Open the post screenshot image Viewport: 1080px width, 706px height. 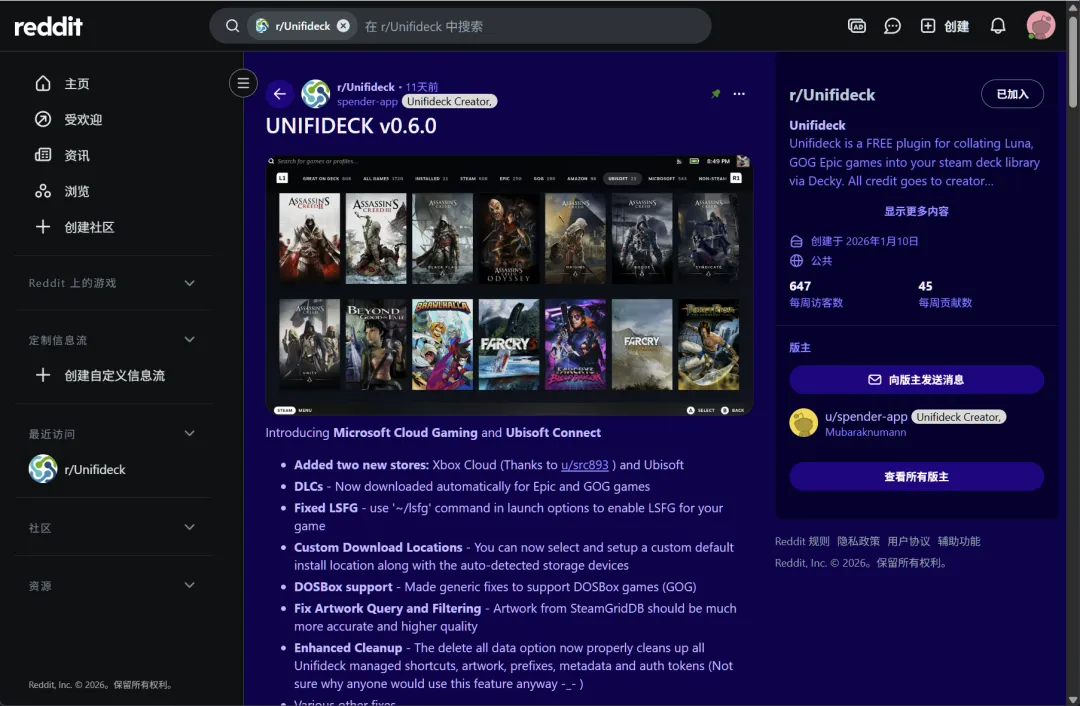click(509, 285)
